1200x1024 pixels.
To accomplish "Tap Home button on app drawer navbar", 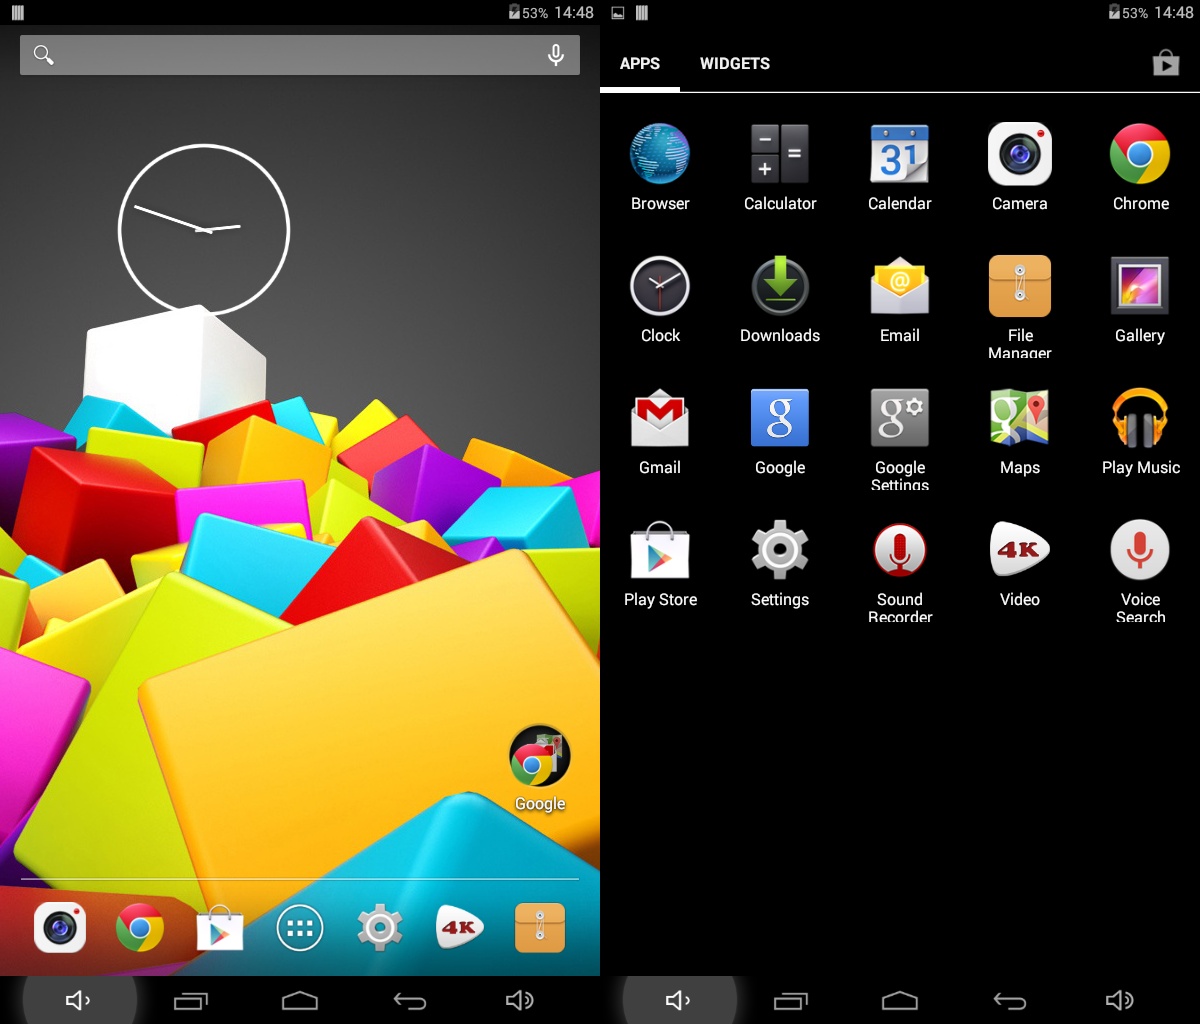I will click(900, 1000).
